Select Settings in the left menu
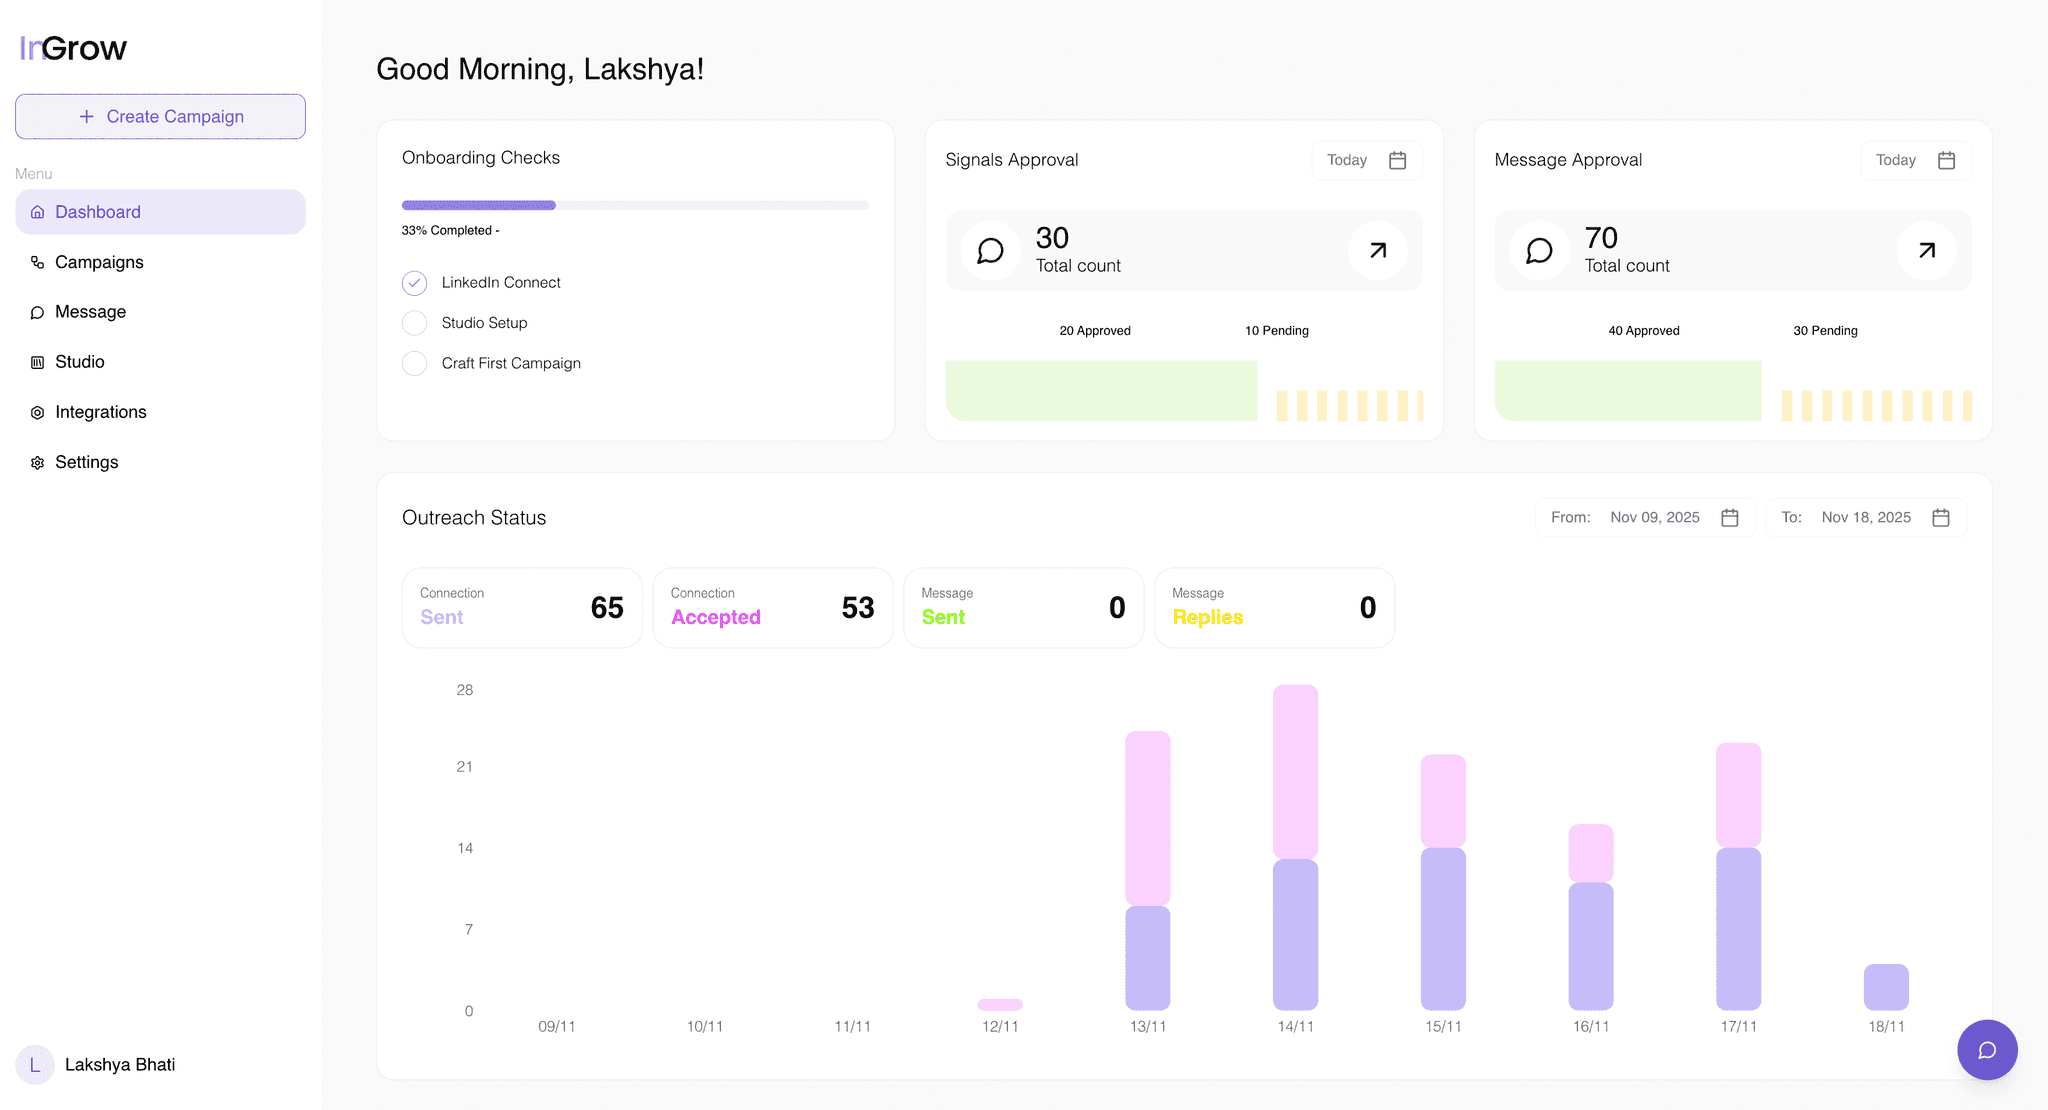2048x1110 pixels. coord(88,462)
